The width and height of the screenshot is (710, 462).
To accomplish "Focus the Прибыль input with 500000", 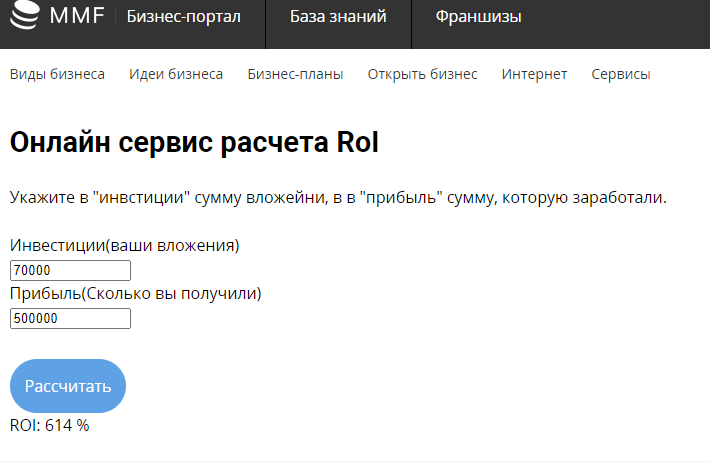I will pos(70,319).
